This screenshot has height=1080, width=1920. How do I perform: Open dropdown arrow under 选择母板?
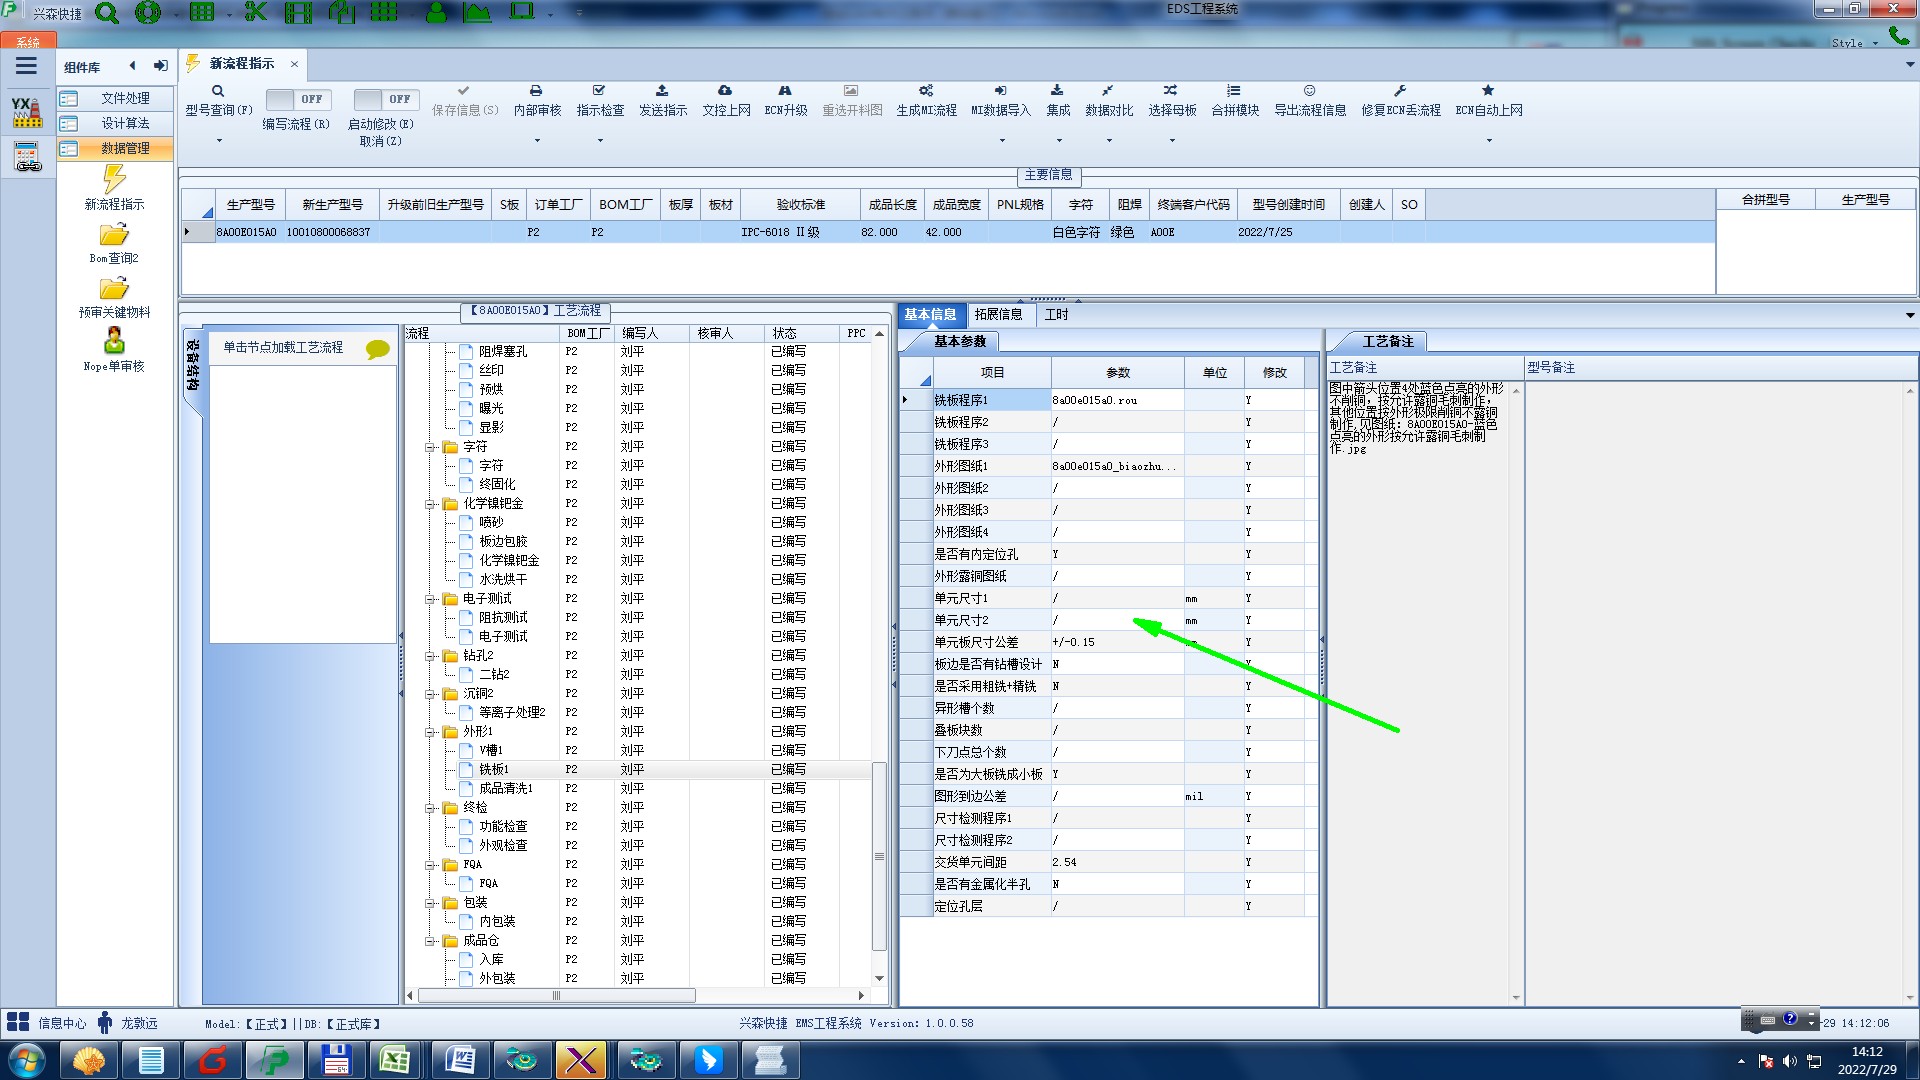(x=1172, y=140)
